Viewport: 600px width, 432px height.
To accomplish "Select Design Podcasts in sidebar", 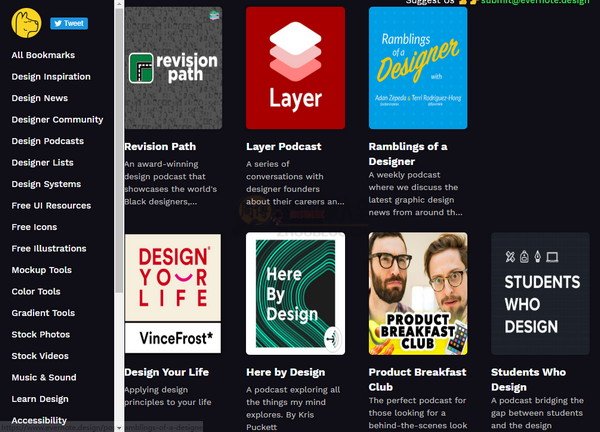I will point(47,141).
